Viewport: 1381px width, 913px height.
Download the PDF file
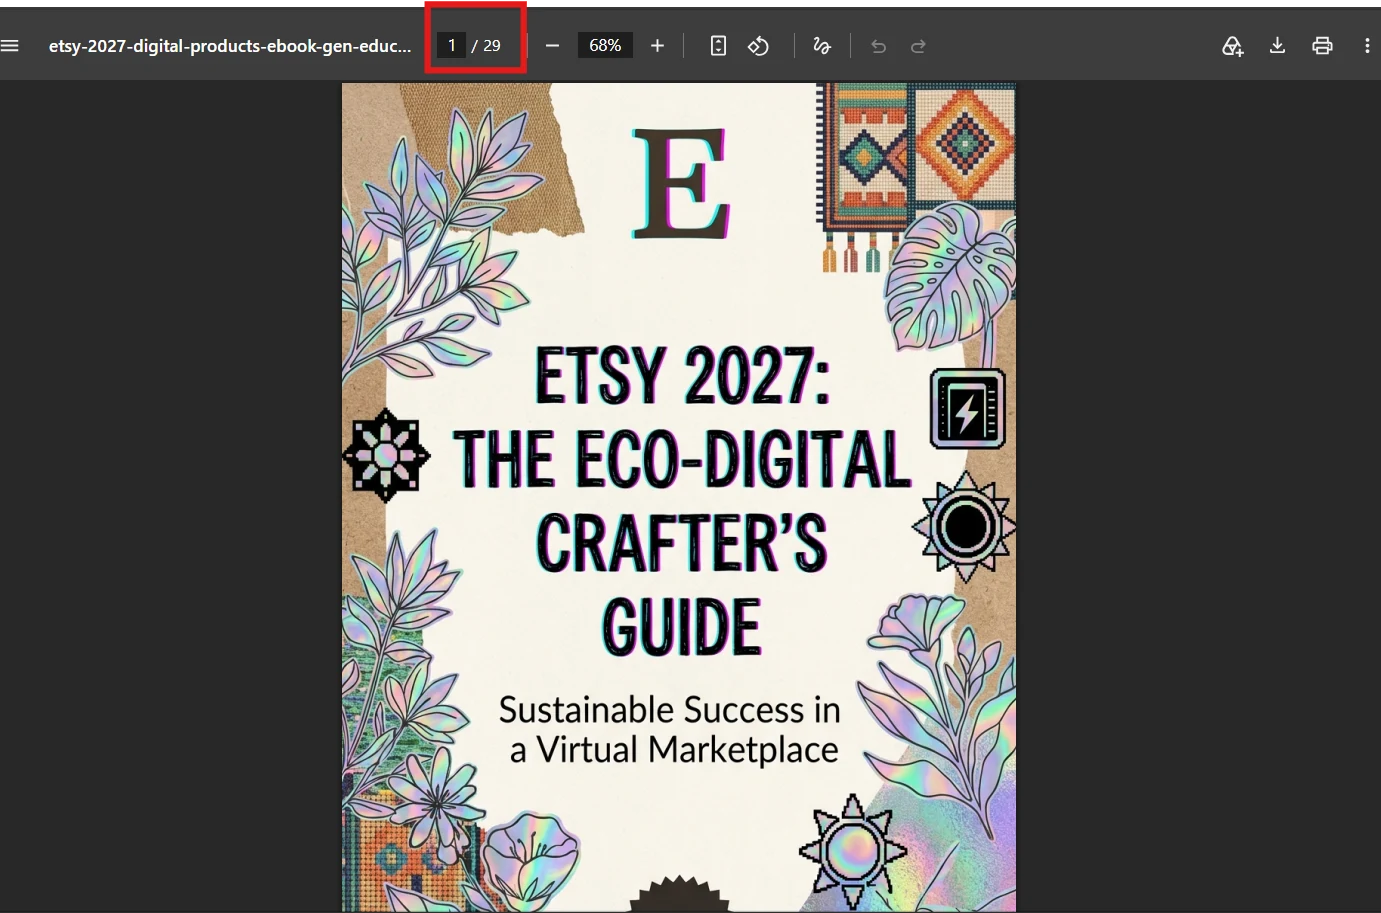tap(1277, 46)
